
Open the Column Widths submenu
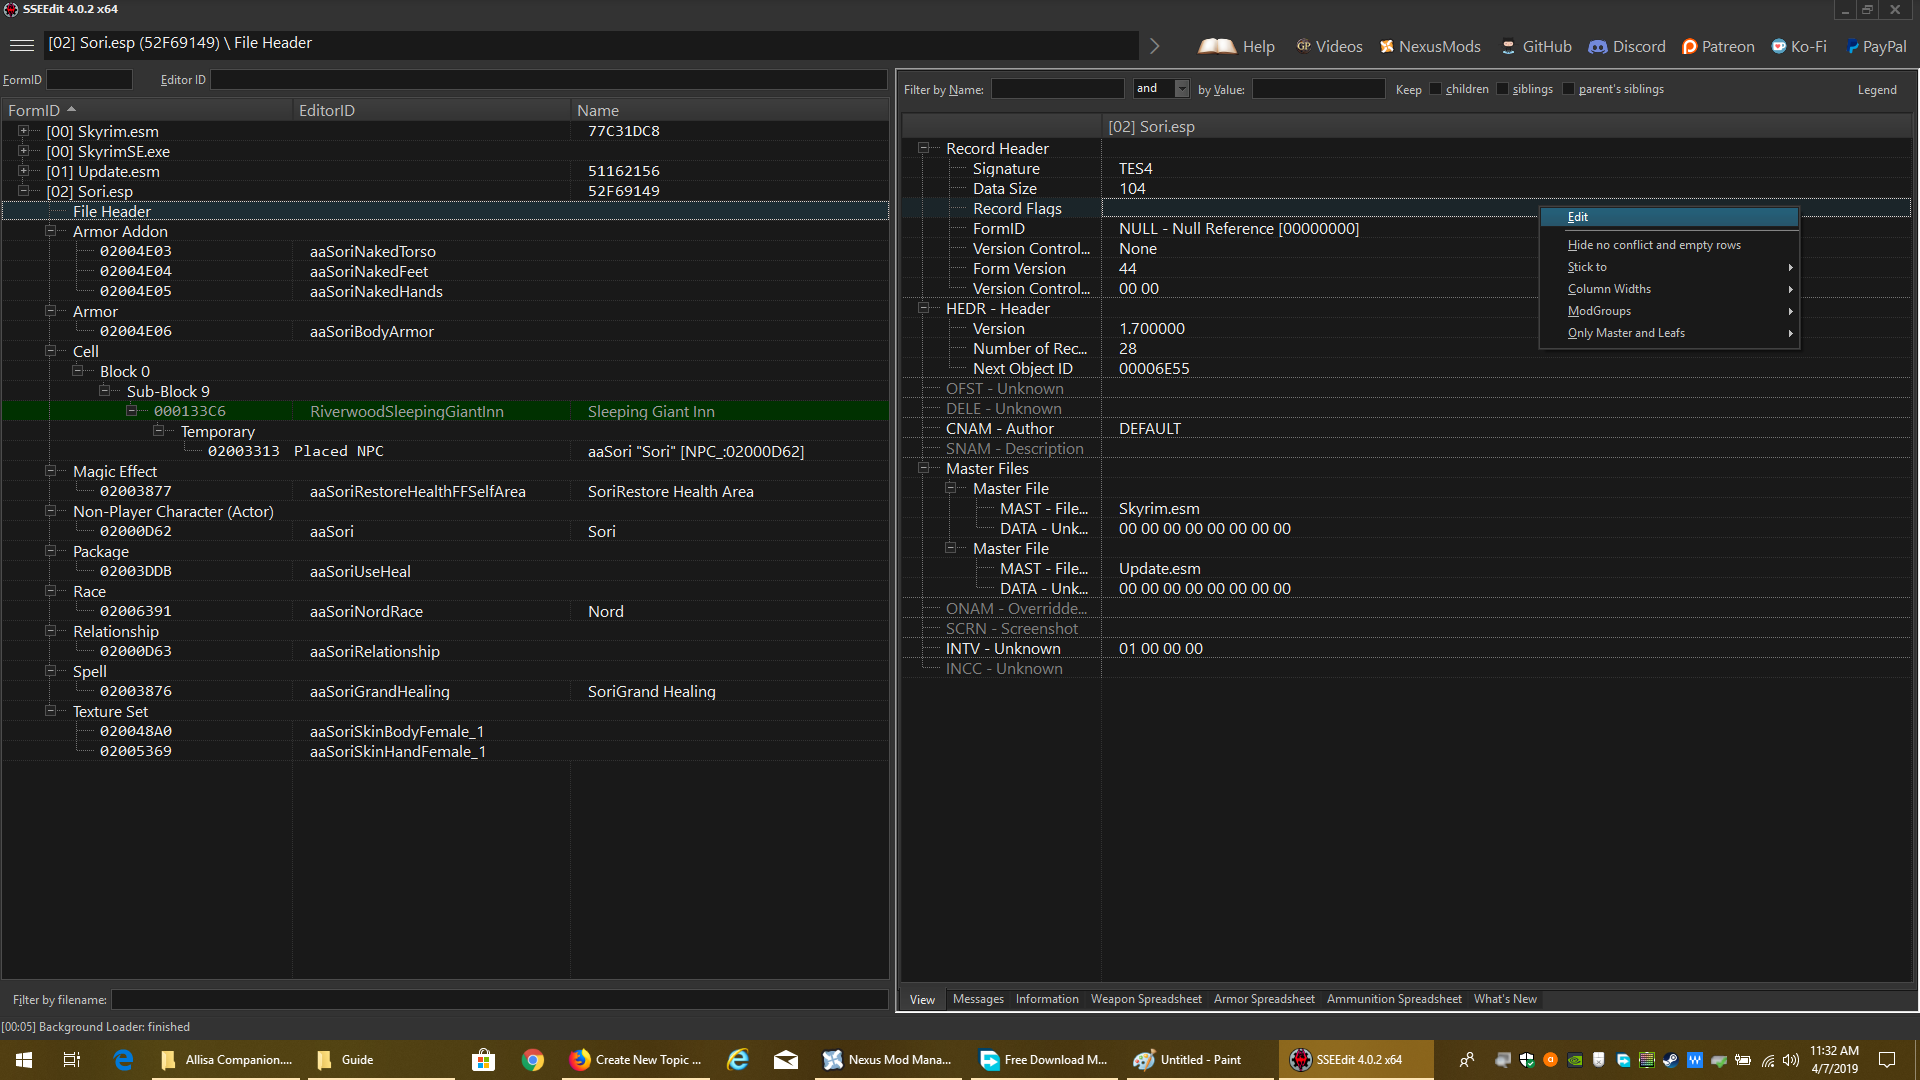tap(1669, 289)
